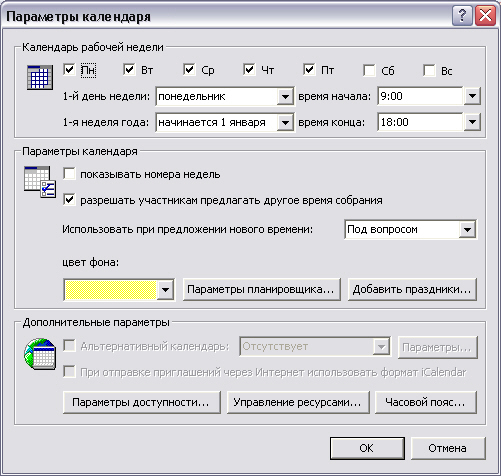Click the время начала 9:00 field
501x476 pixels.
point(420,96)
